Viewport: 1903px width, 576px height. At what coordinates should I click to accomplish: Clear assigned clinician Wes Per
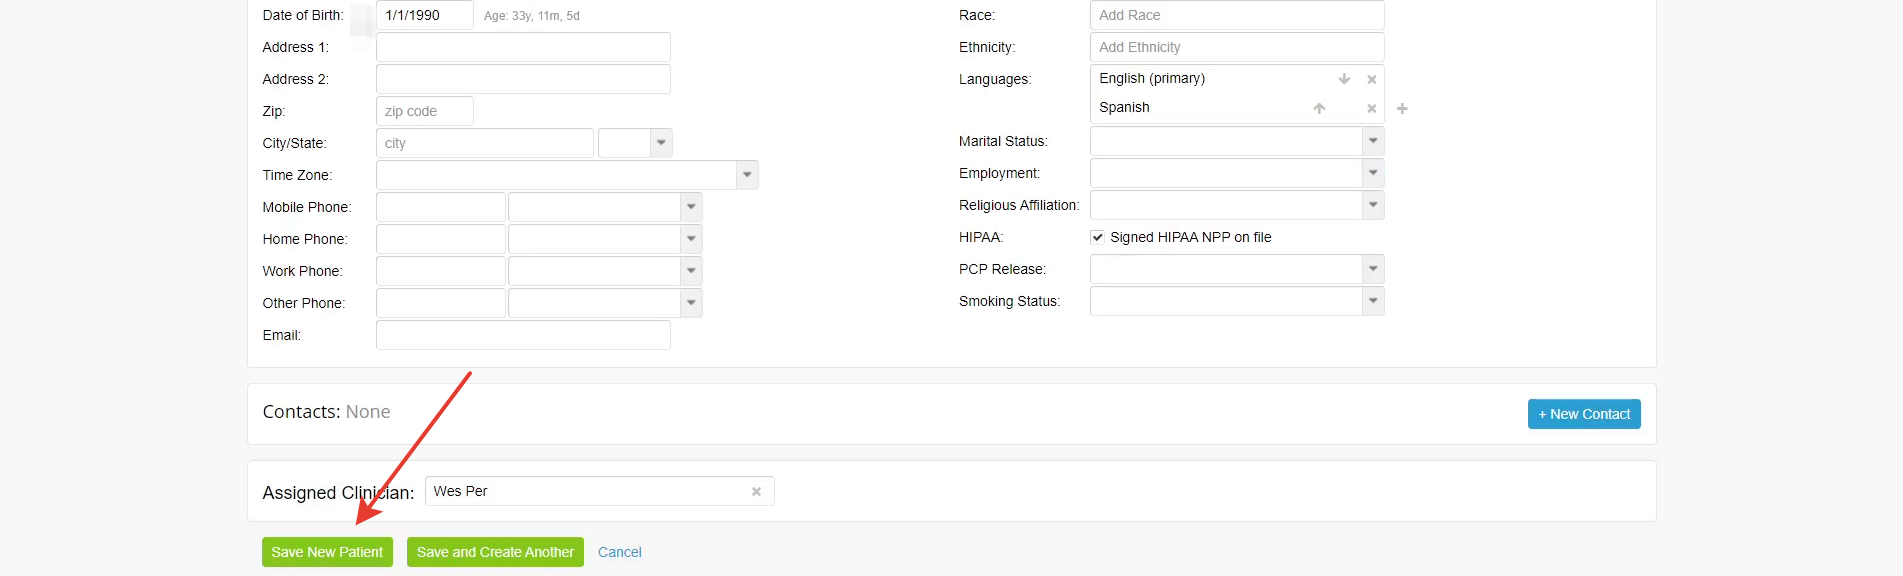click(x=756, y=491)
